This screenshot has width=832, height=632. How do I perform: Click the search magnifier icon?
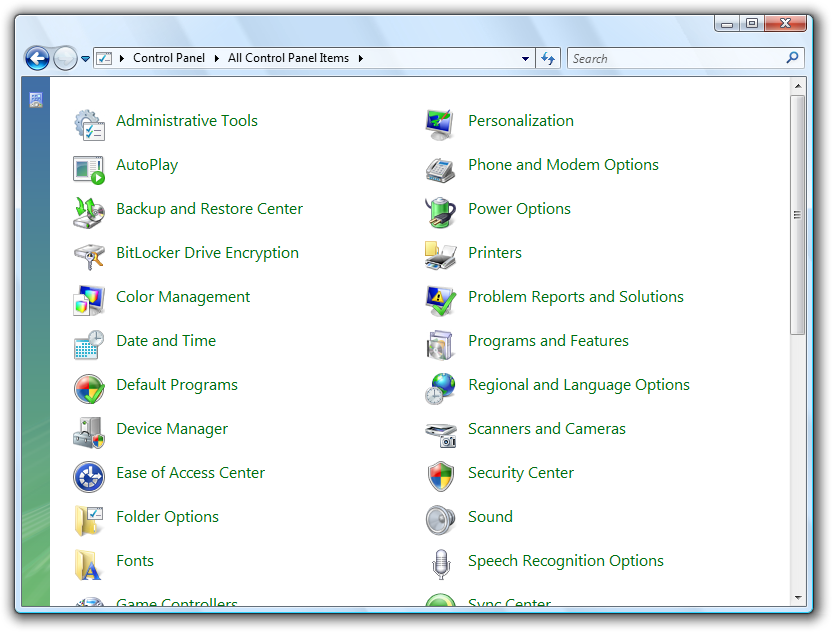point(792,58)
